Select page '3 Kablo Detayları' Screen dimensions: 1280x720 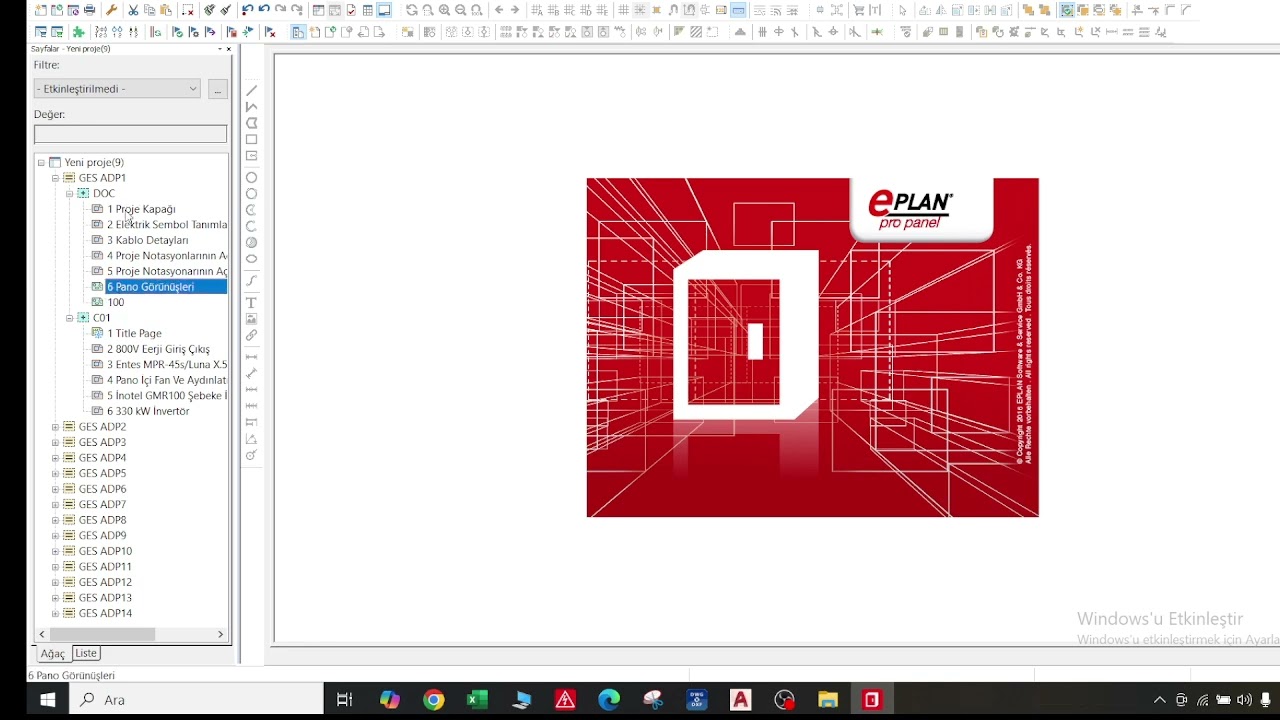coord(147,240)
